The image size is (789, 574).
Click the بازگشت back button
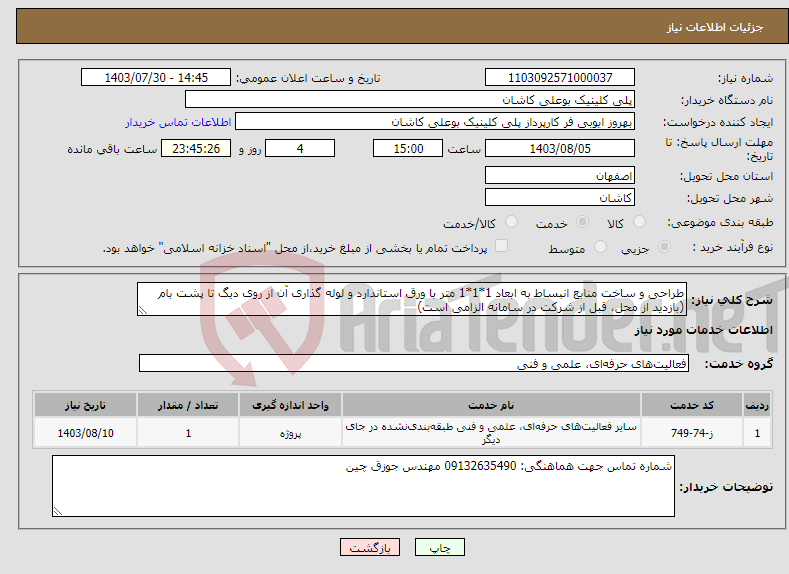point(370,548)
